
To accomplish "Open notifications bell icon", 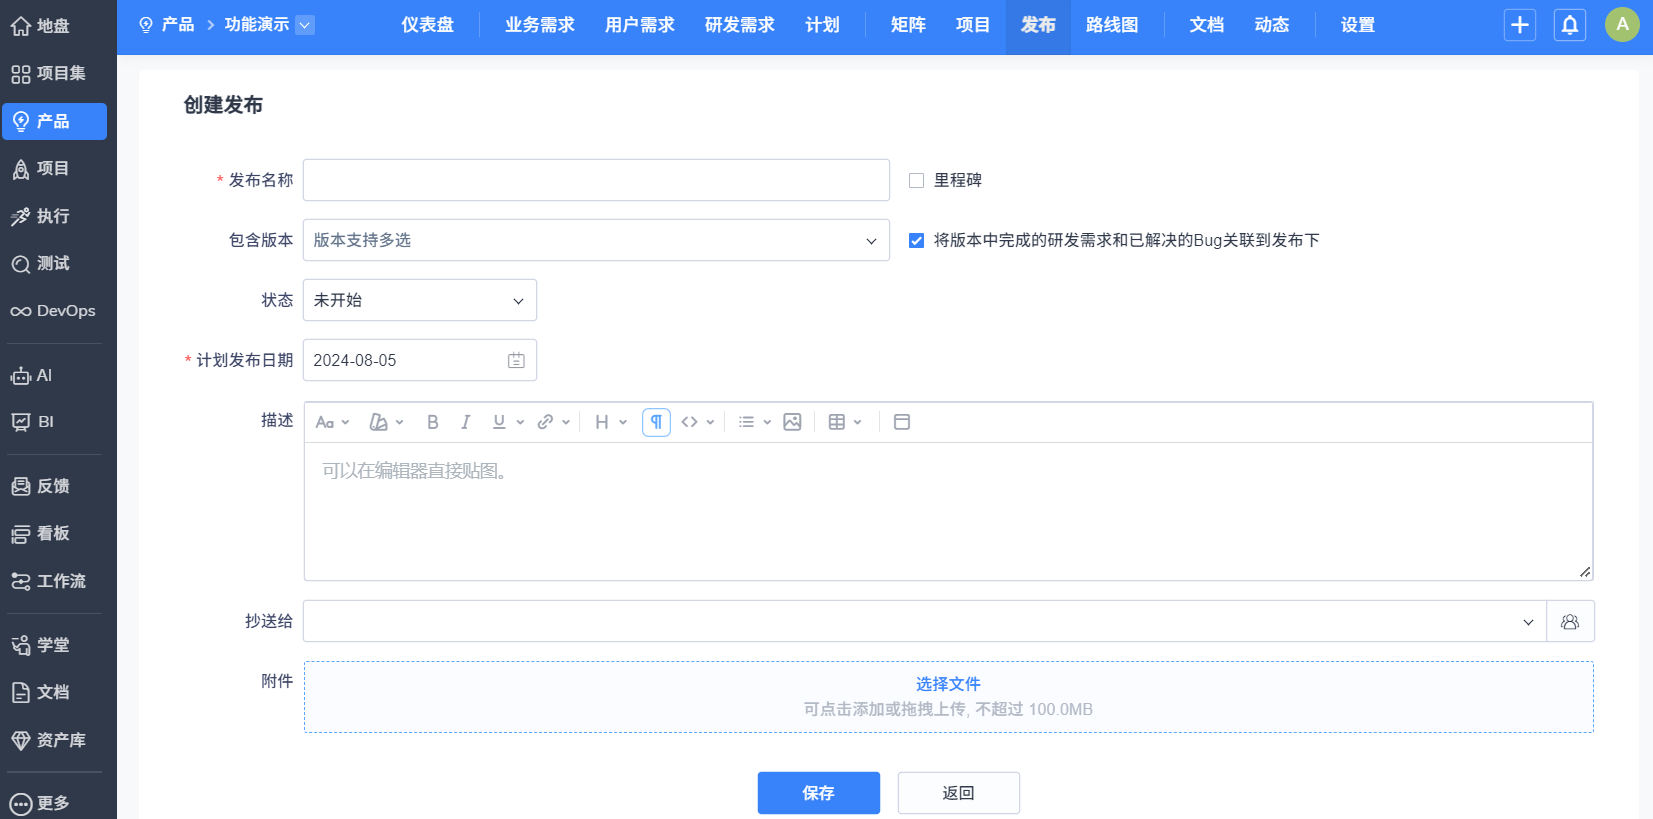I will tap(1569, 25).
